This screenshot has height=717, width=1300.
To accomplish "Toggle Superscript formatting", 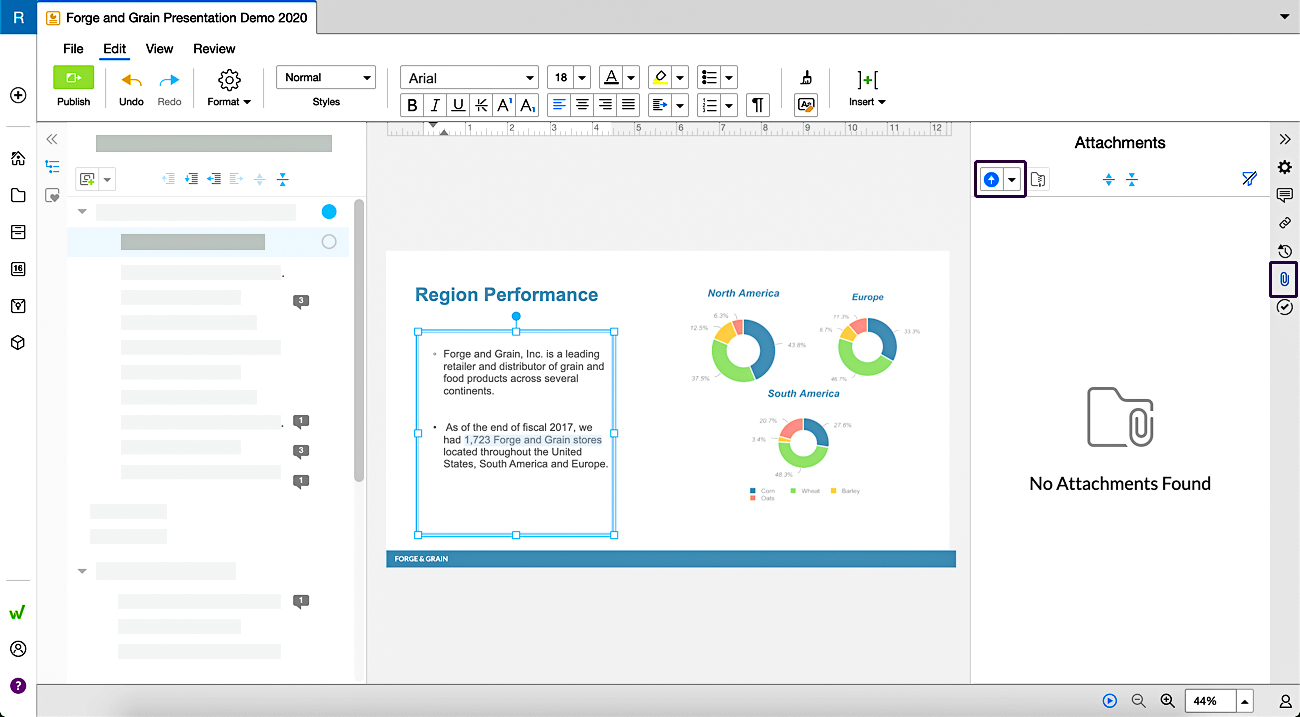I will pyautogui.click(x=504, y=105).
